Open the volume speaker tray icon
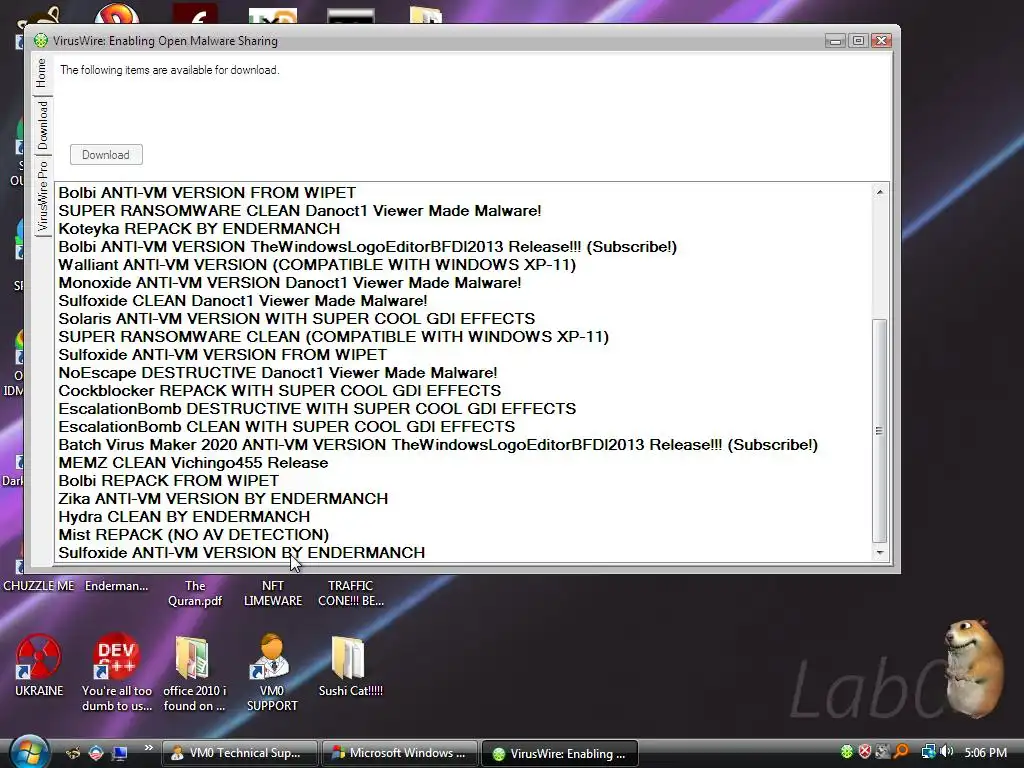This screenshot has width=1024, height=768. [x=947, y=752]
